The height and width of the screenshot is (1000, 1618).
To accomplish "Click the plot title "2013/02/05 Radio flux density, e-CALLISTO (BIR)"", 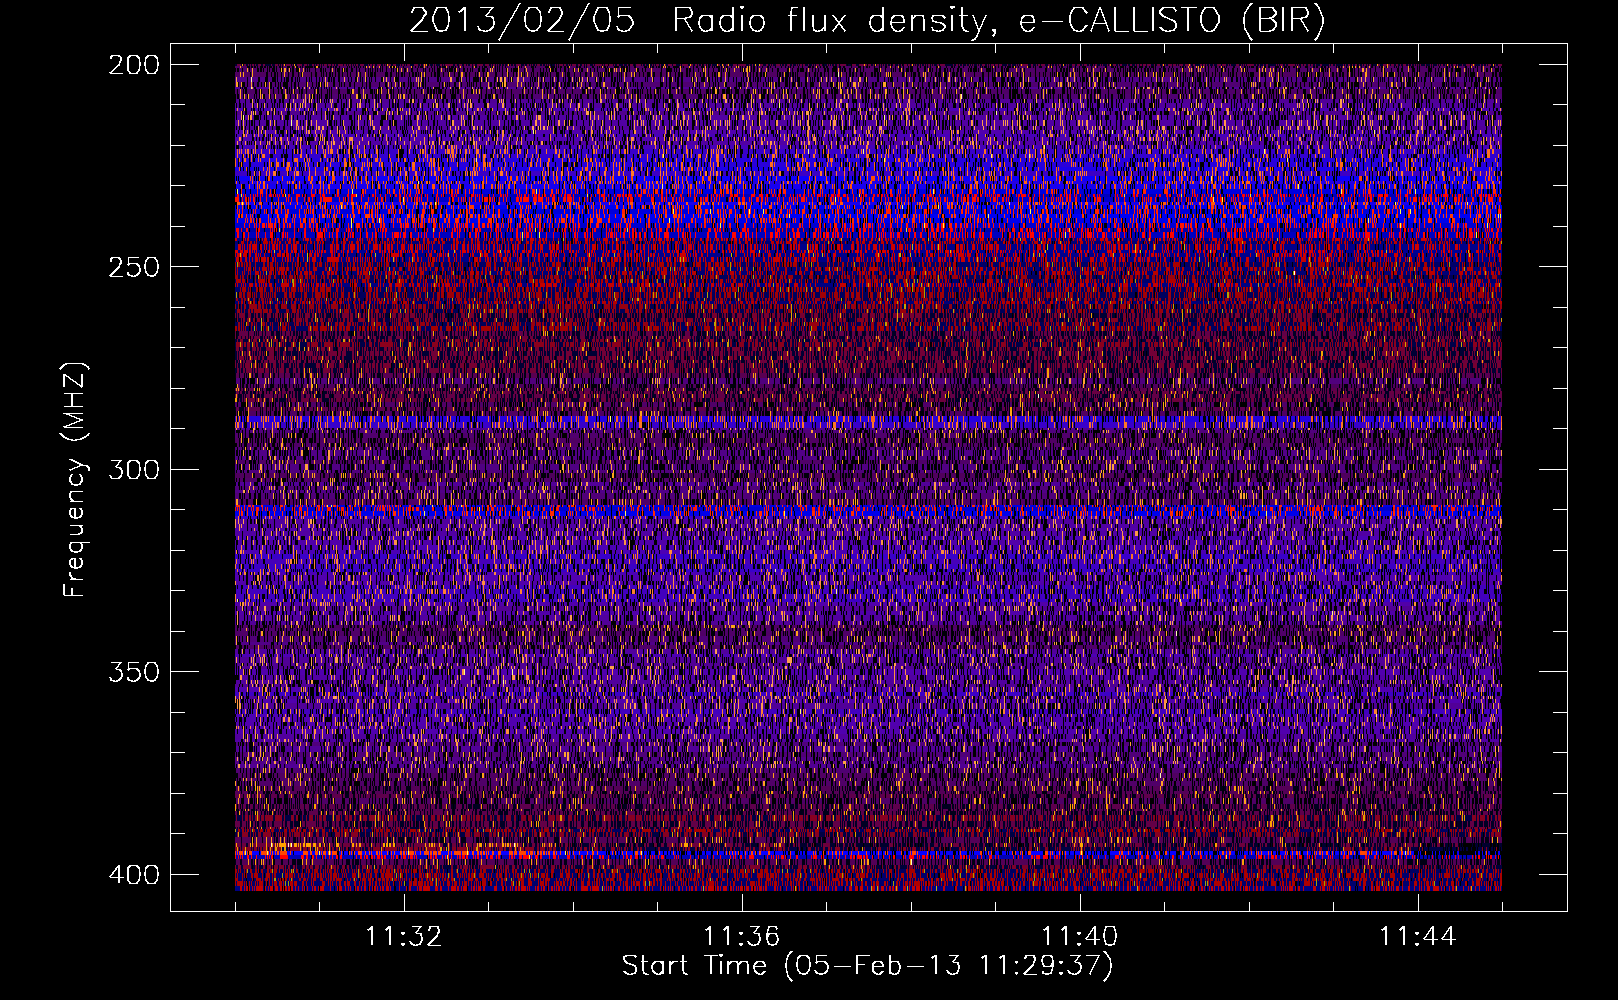I will [x=867, y=21].
